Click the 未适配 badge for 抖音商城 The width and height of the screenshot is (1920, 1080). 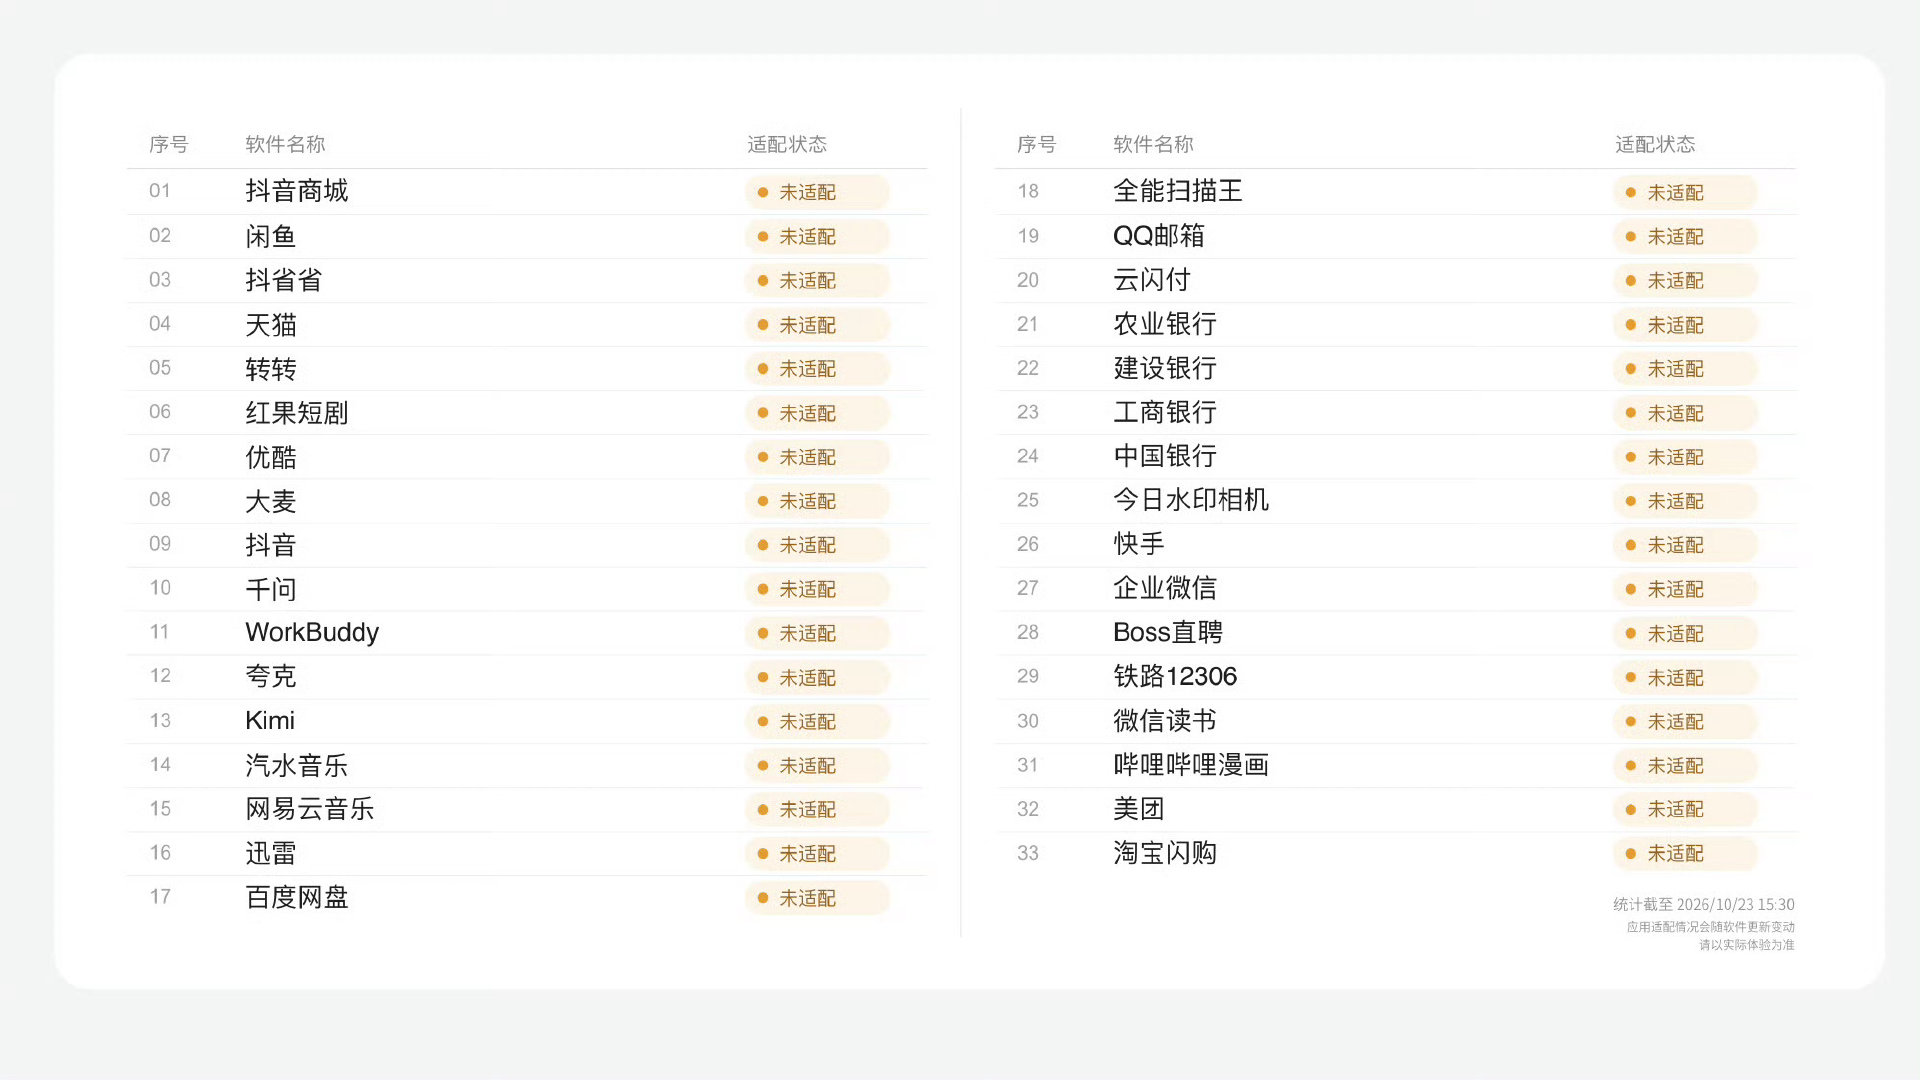817,192
